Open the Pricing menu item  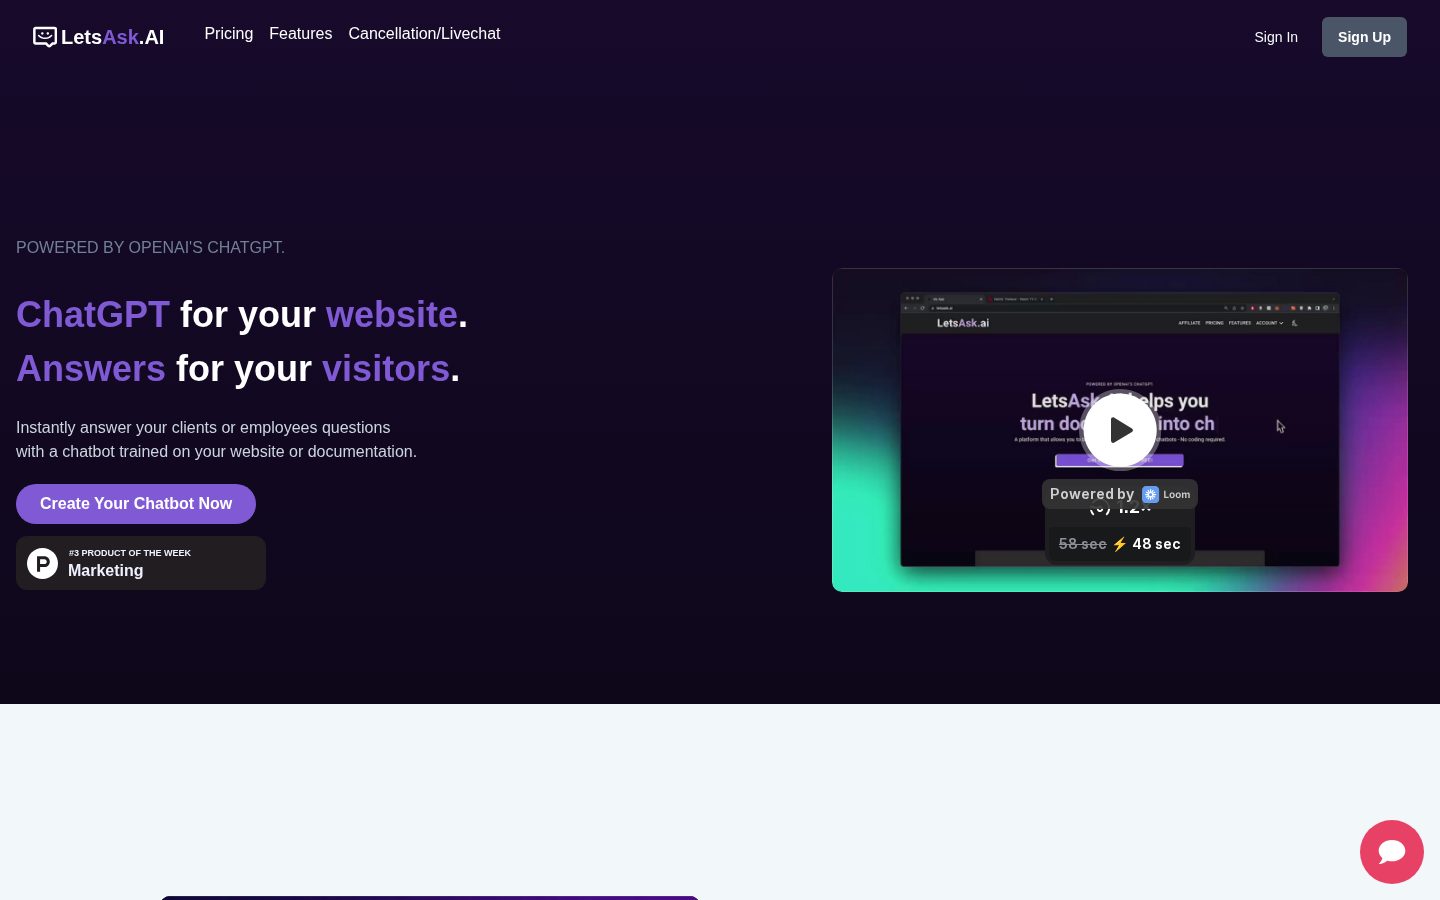click(229, 34)
